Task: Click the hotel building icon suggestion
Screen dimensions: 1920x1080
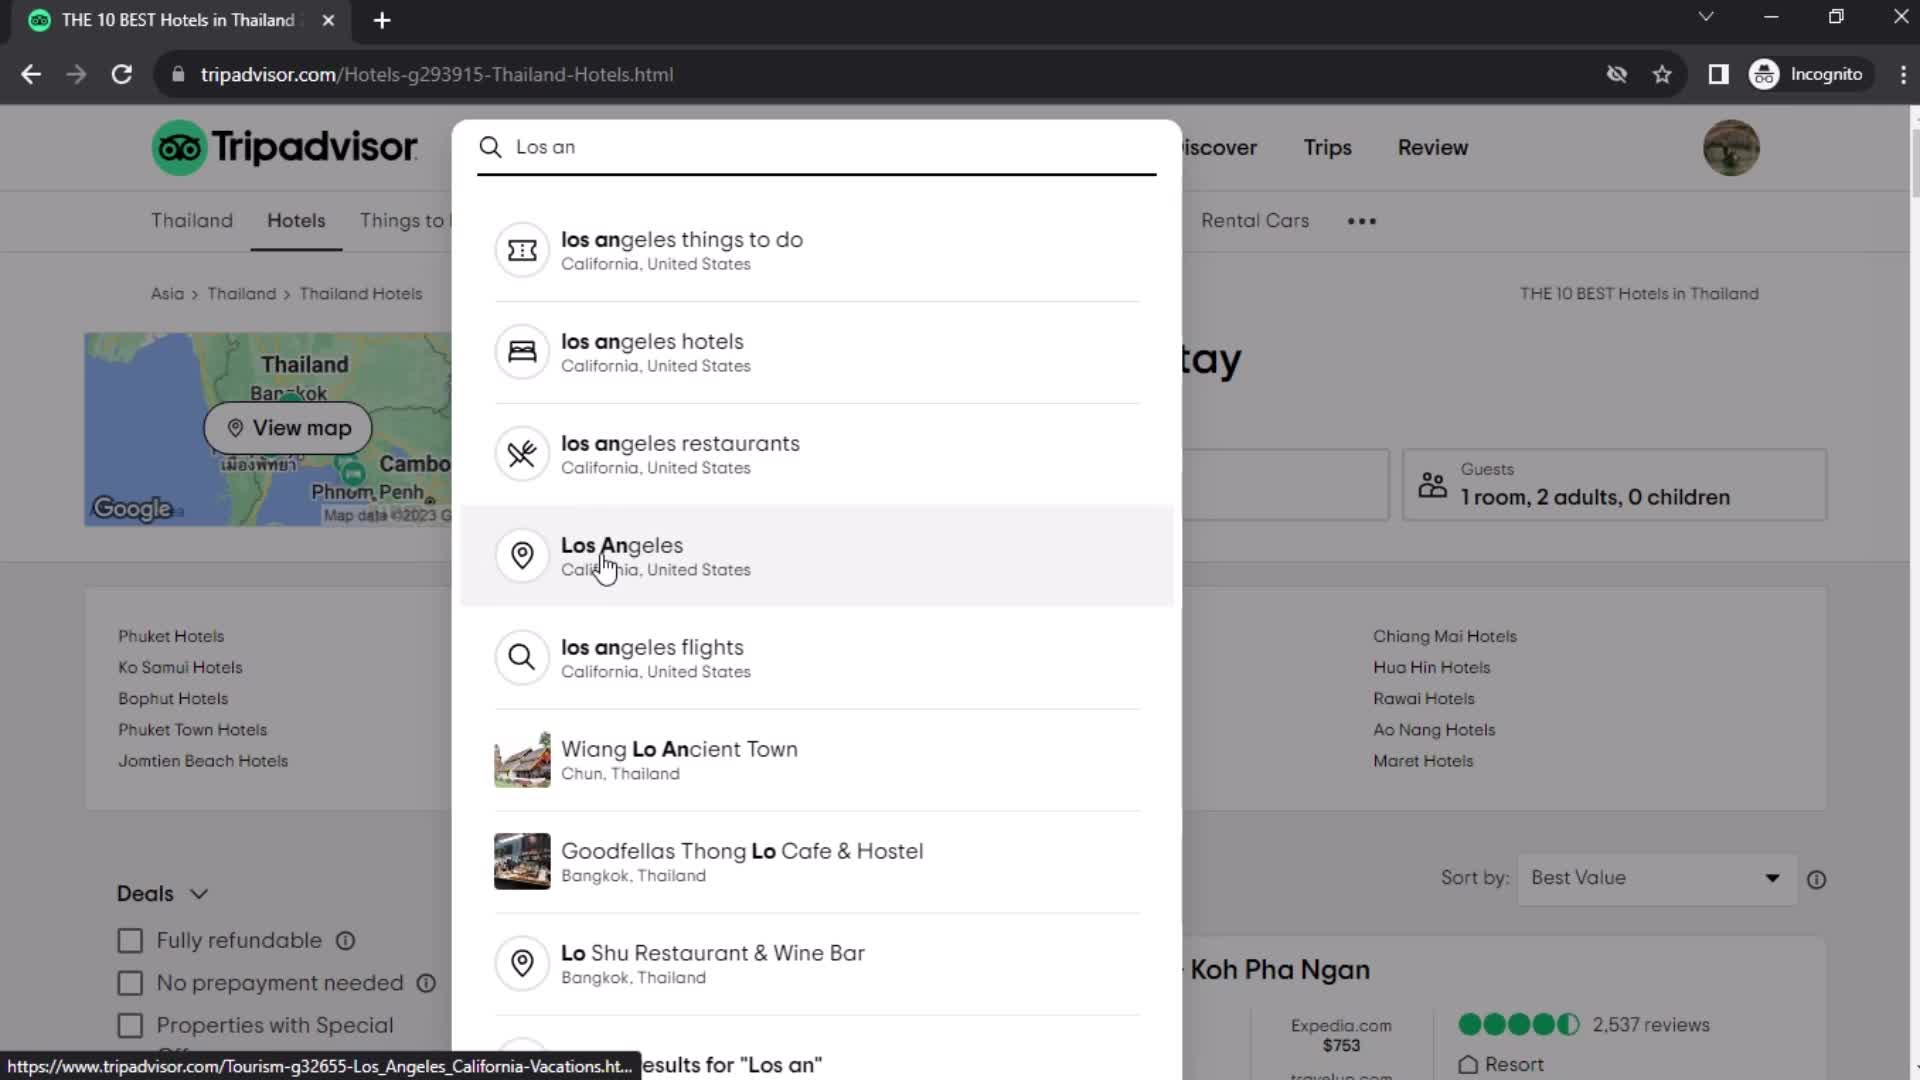Action: (x=522, y=351)
